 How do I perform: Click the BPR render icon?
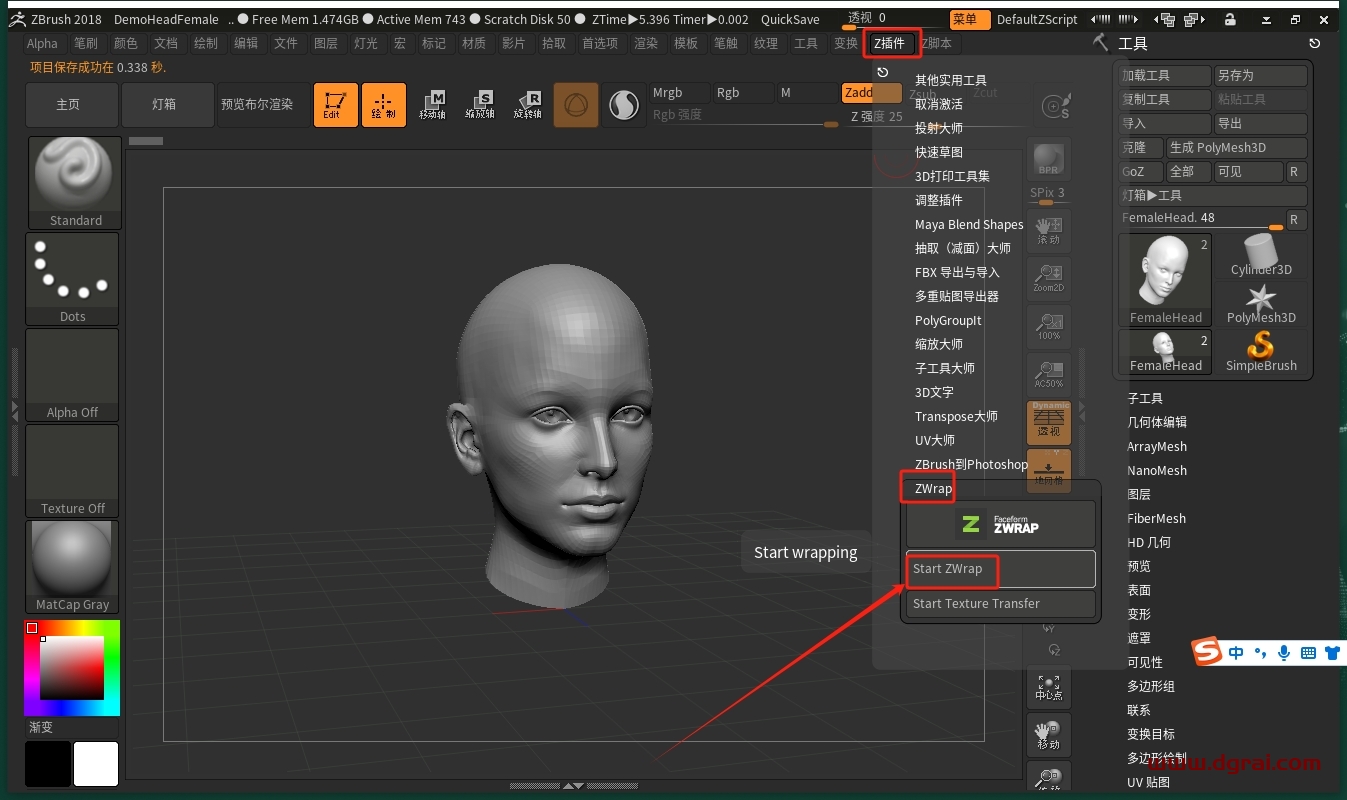(1049, 159)
